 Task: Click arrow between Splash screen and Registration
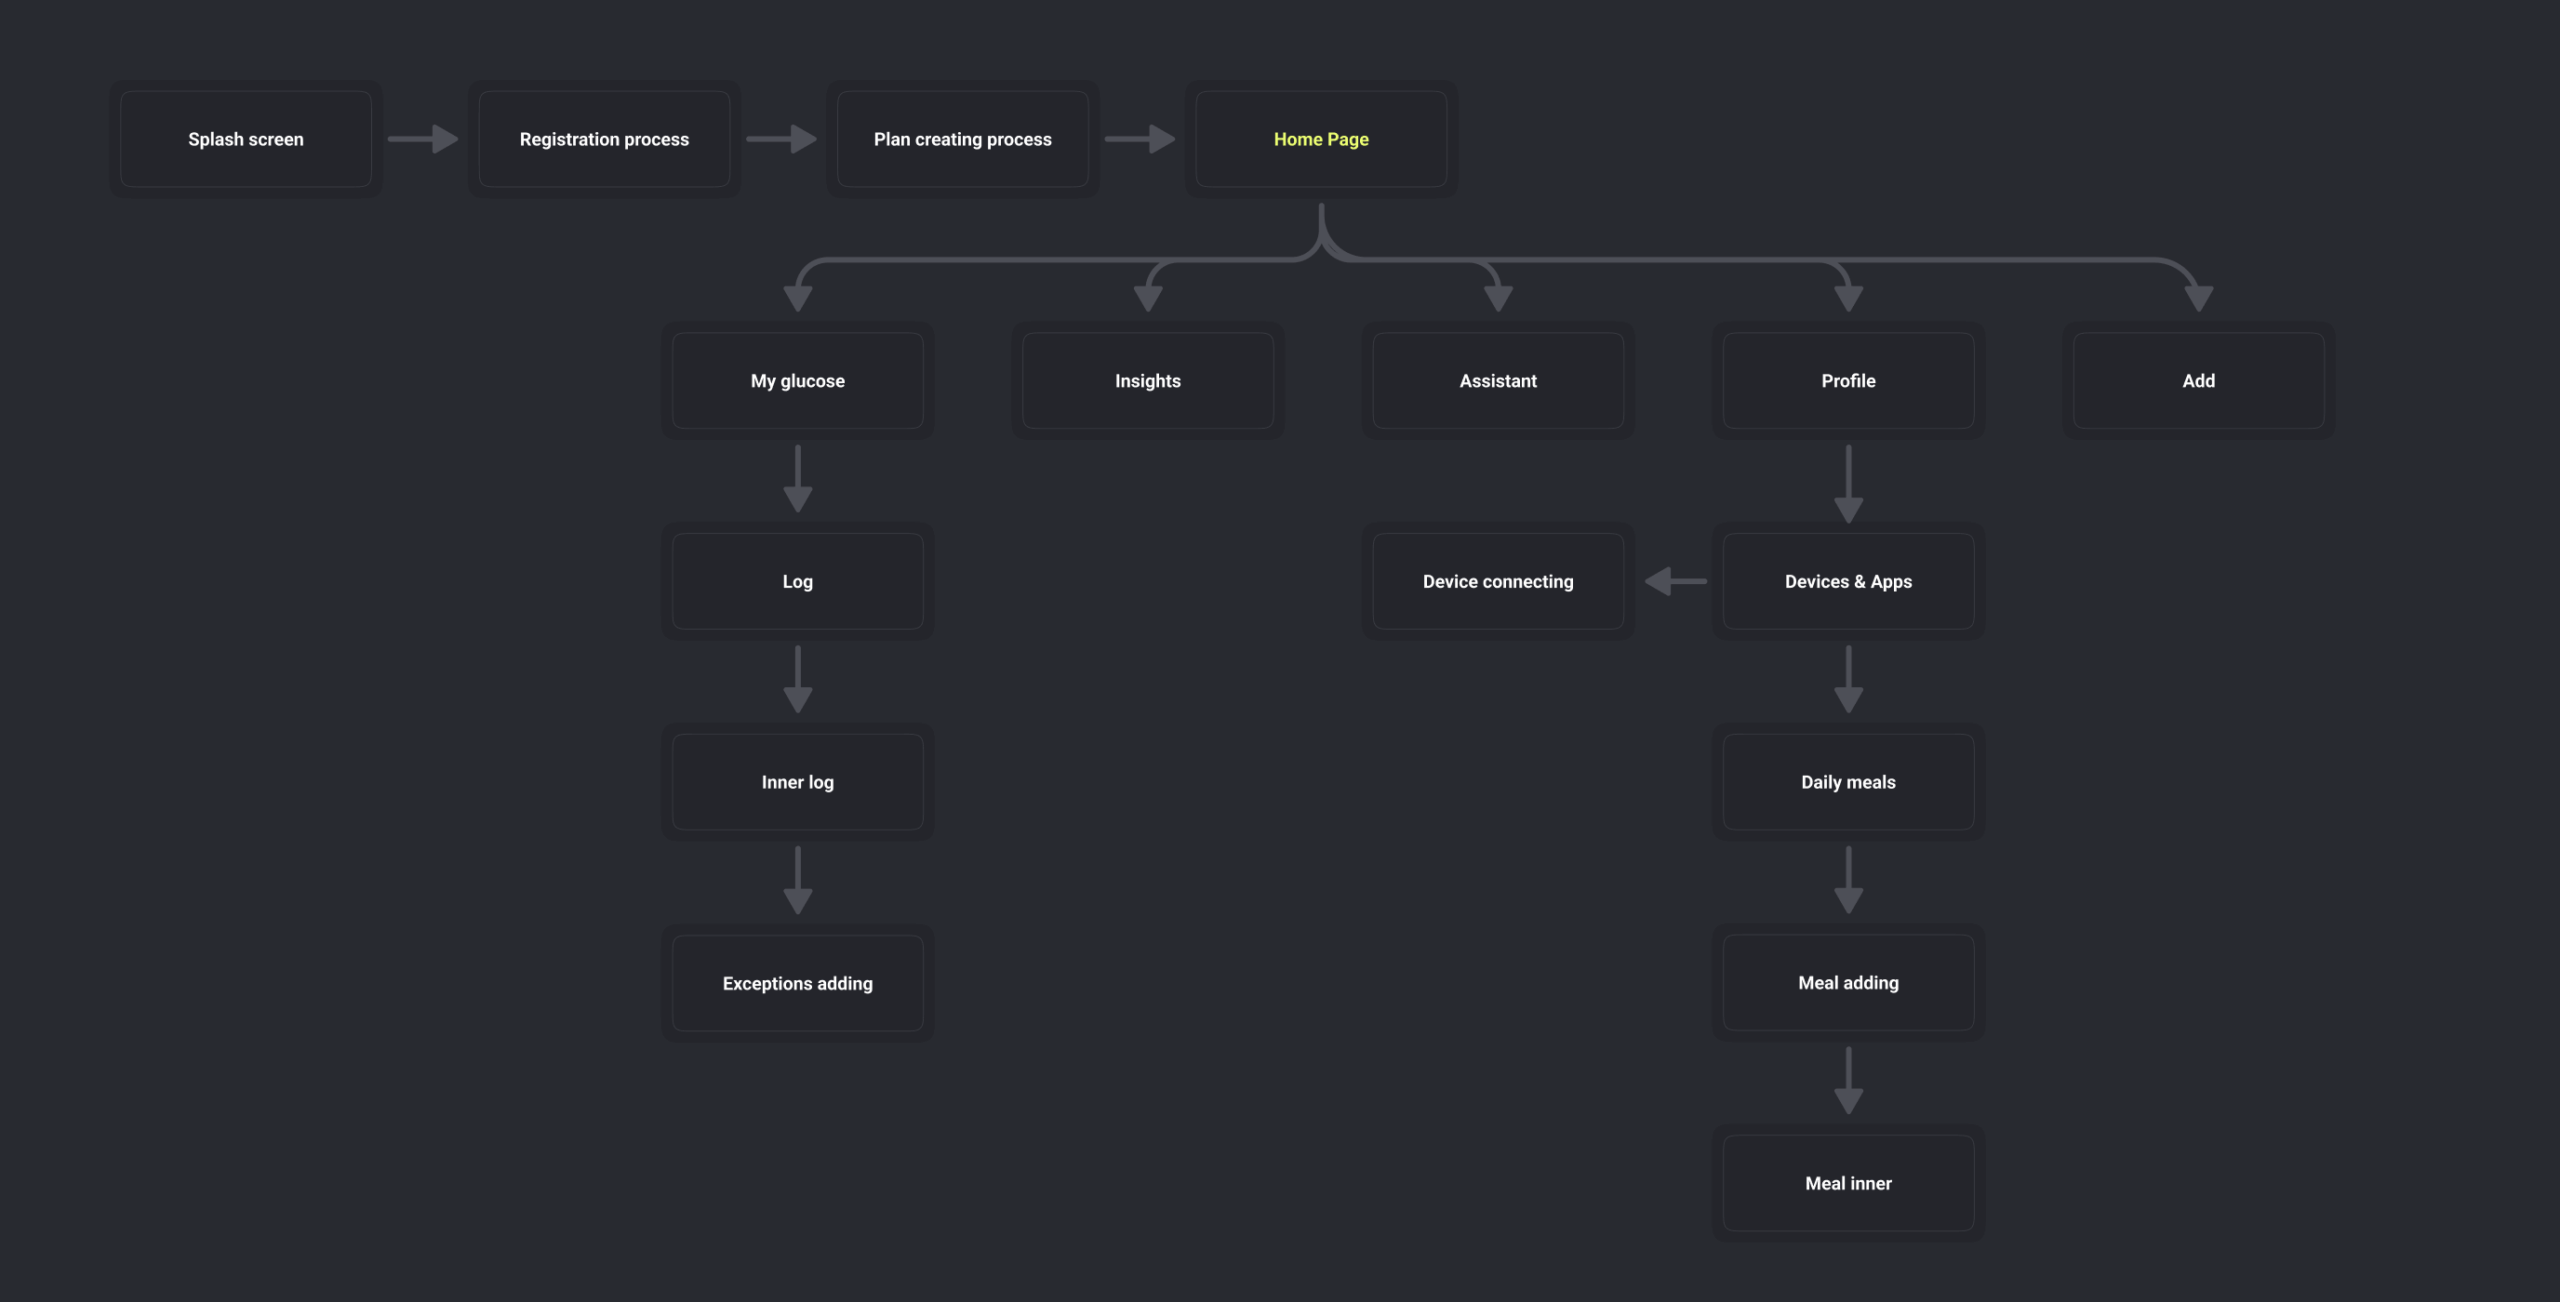coord(423,139)
